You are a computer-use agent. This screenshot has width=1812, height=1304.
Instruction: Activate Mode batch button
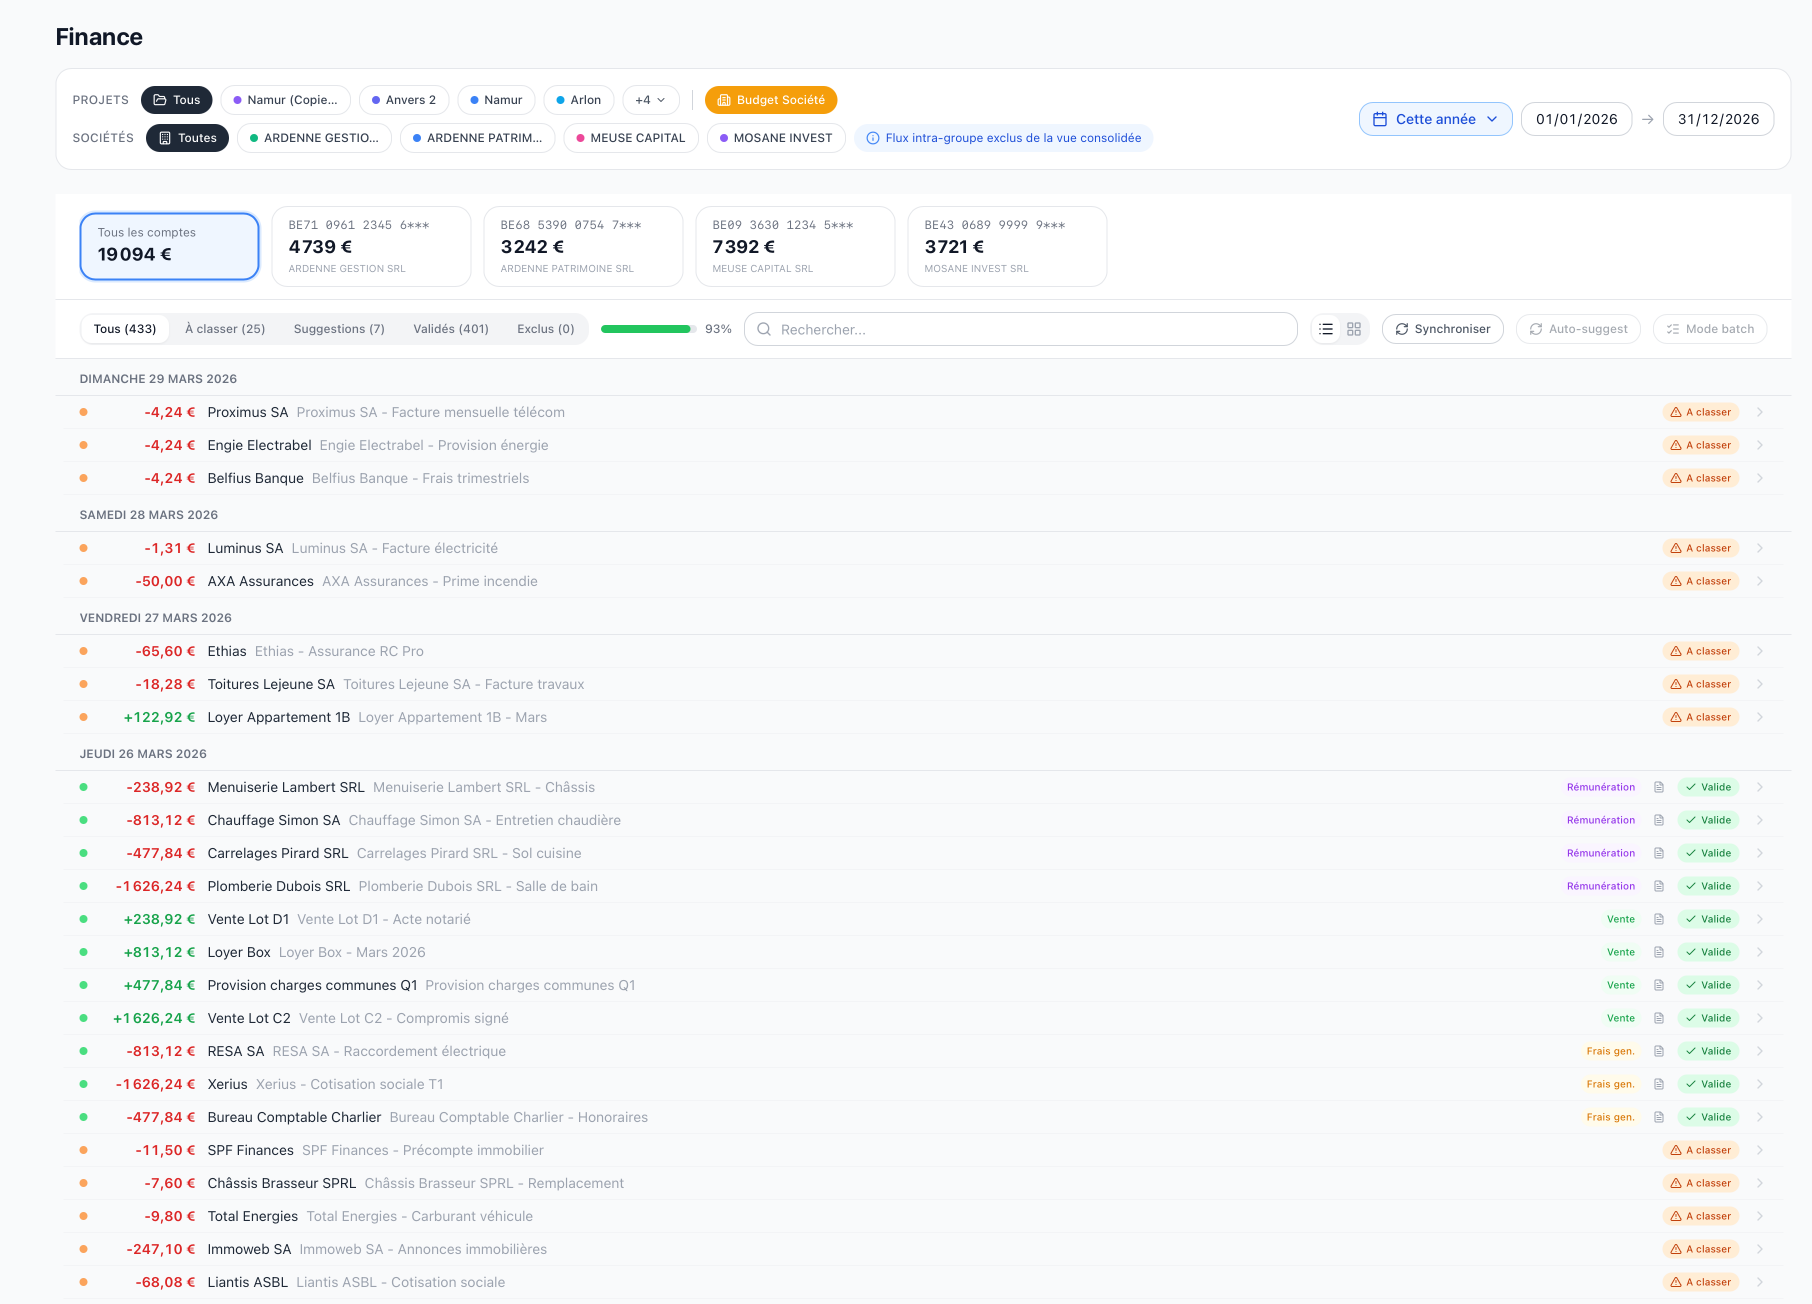point(1709,329)
